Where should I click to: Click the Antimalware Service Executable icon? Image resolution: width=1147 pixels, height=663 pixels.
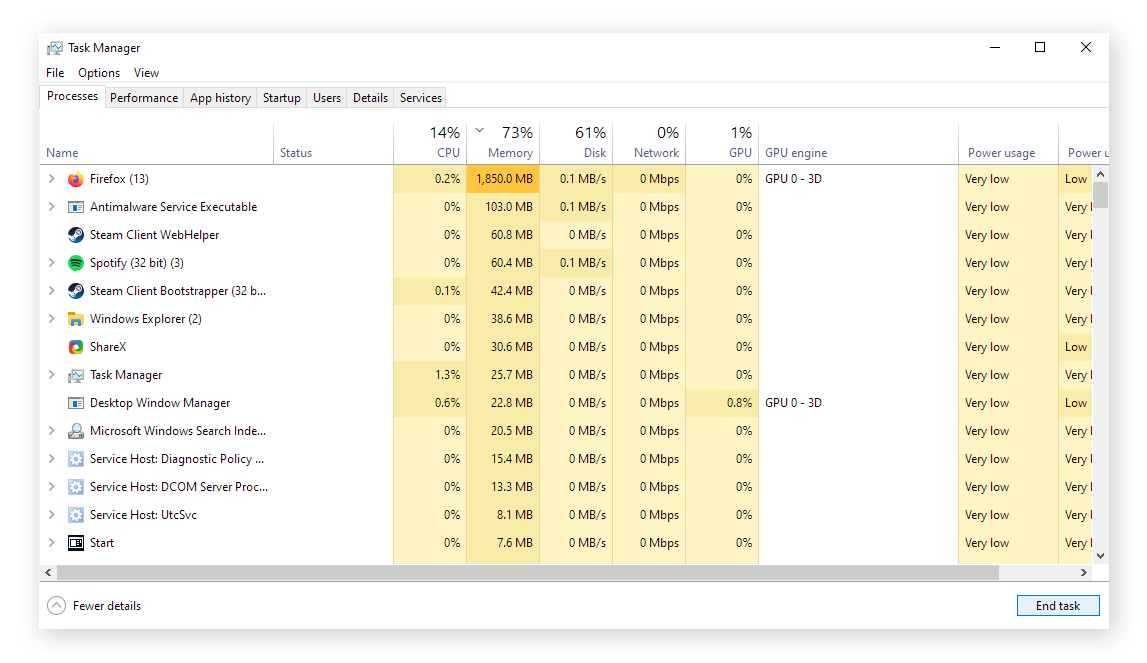pos(76,207)
